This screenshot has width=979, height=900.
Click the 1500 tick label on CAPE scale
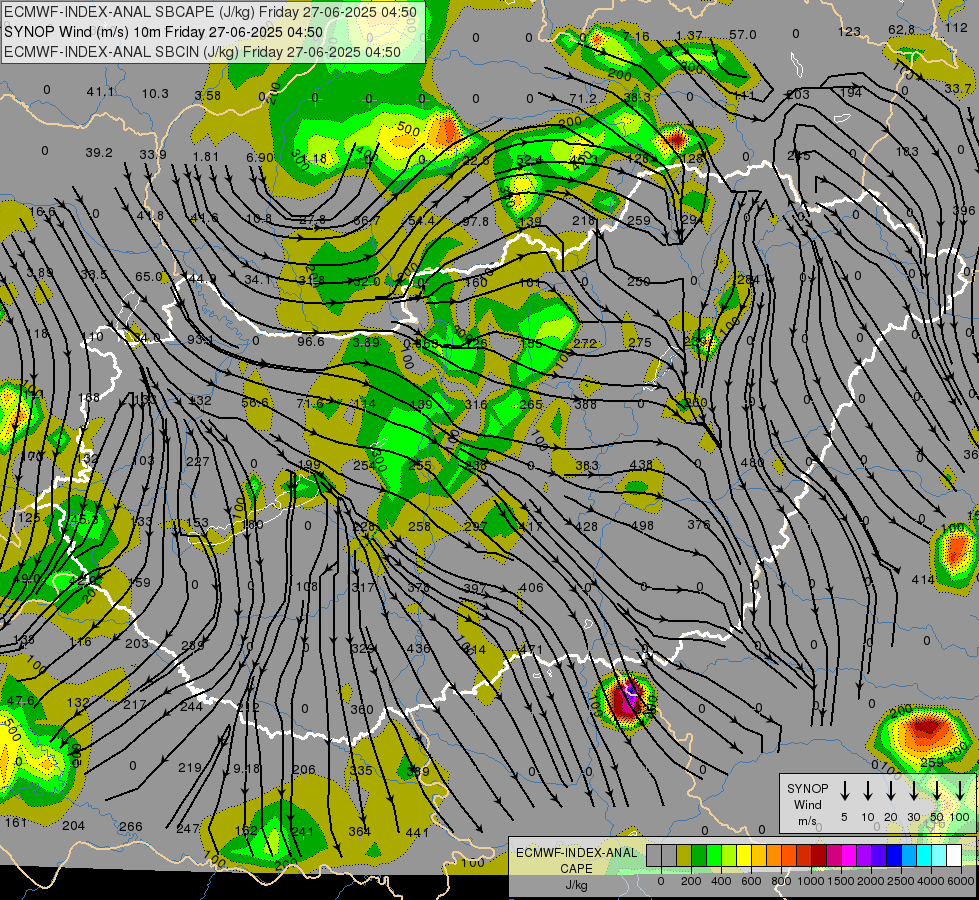pyautogui.click(x=840, y=881)
